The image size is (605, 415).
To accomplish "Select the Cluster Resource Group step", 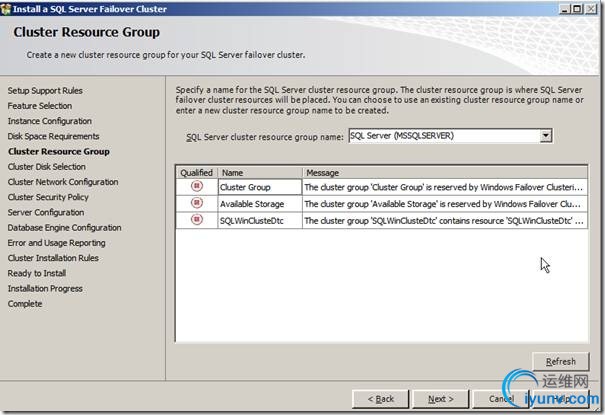I will pyautogui.click(x=59, y=152).
